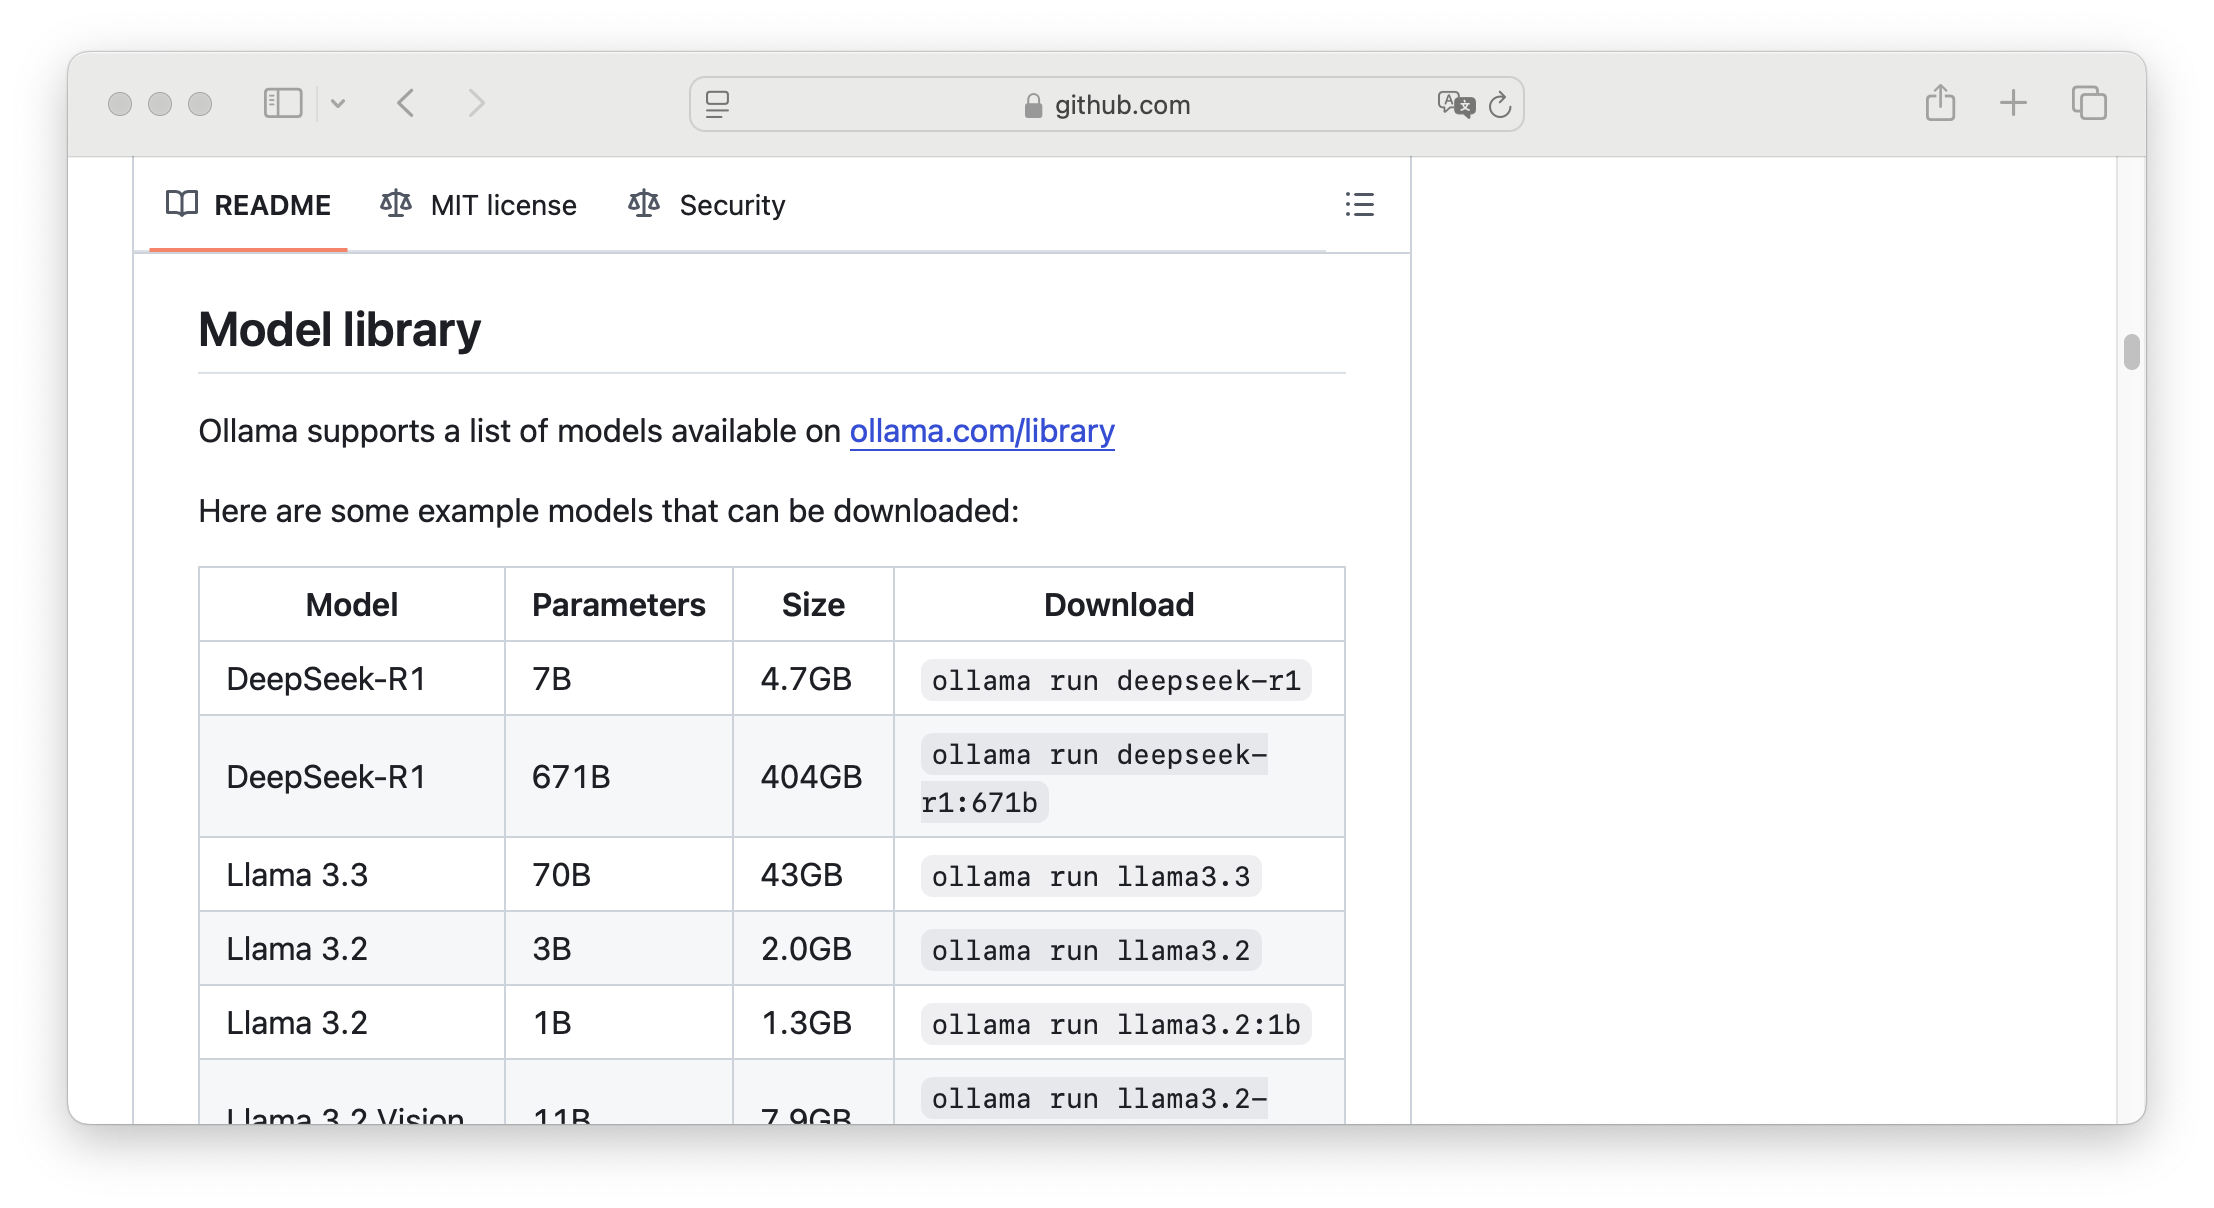Click the scales icon beside MIT license
Viewport: 2214px width, 1208px height.
click(396, 204)
